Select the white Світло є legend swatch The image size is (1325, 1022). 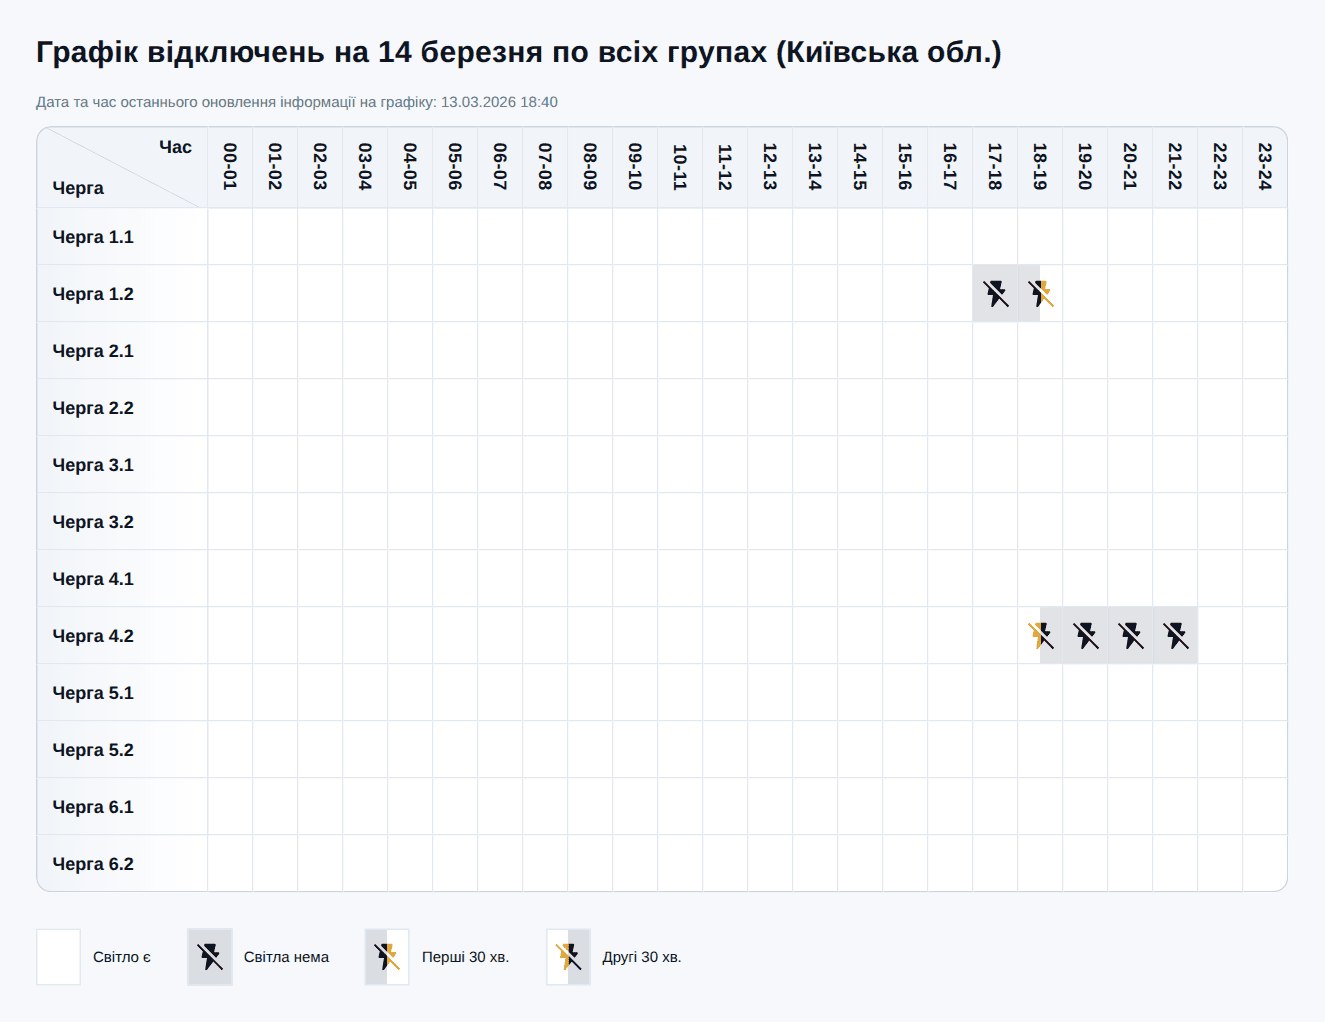tap(58, 957)
